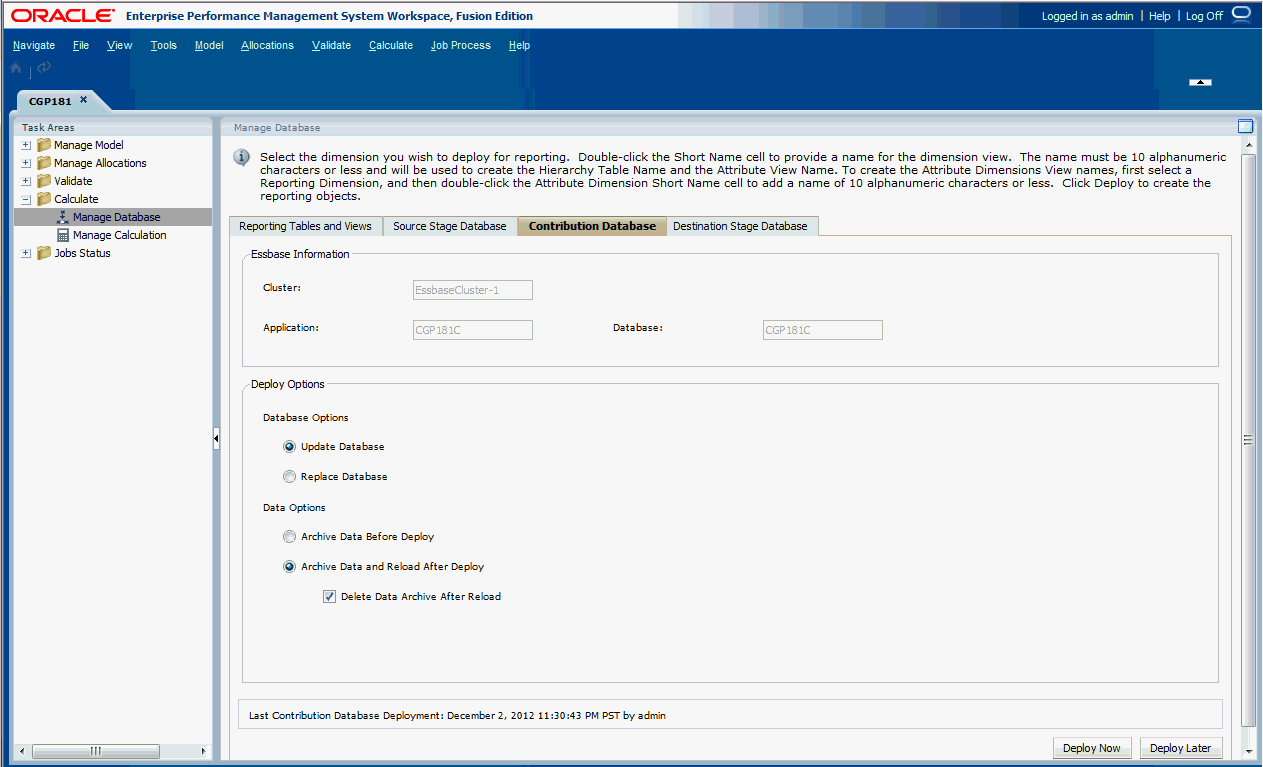Screen dimensions: 1263x767
Task: Open the Tools menu
Action: (x=164, y=45)
